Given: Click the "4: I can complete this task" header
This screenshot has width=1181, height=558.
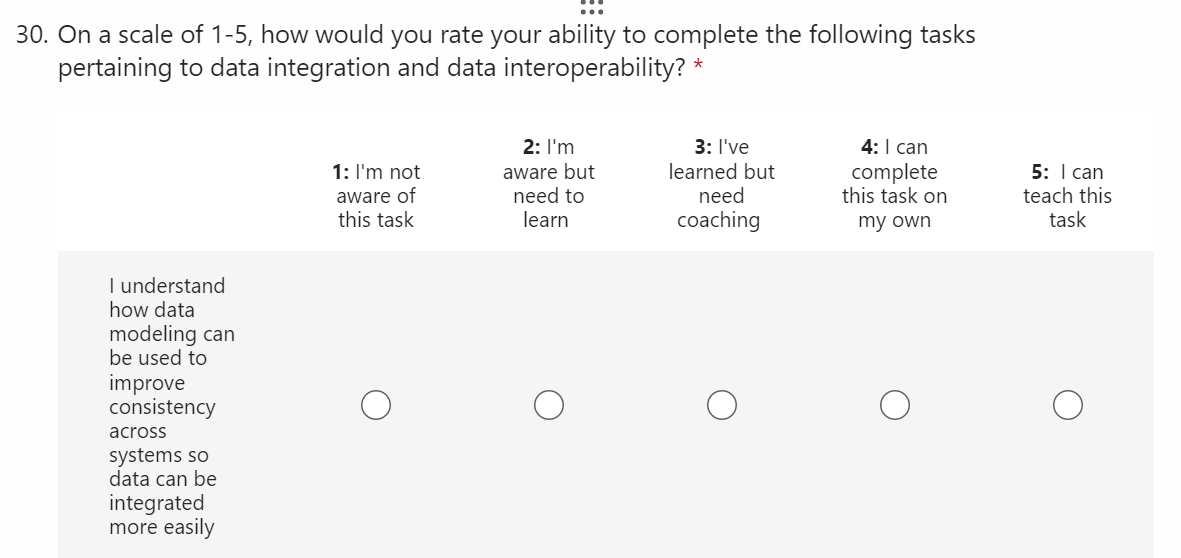Looking at the screenshot, I should [x=894, y=184].
